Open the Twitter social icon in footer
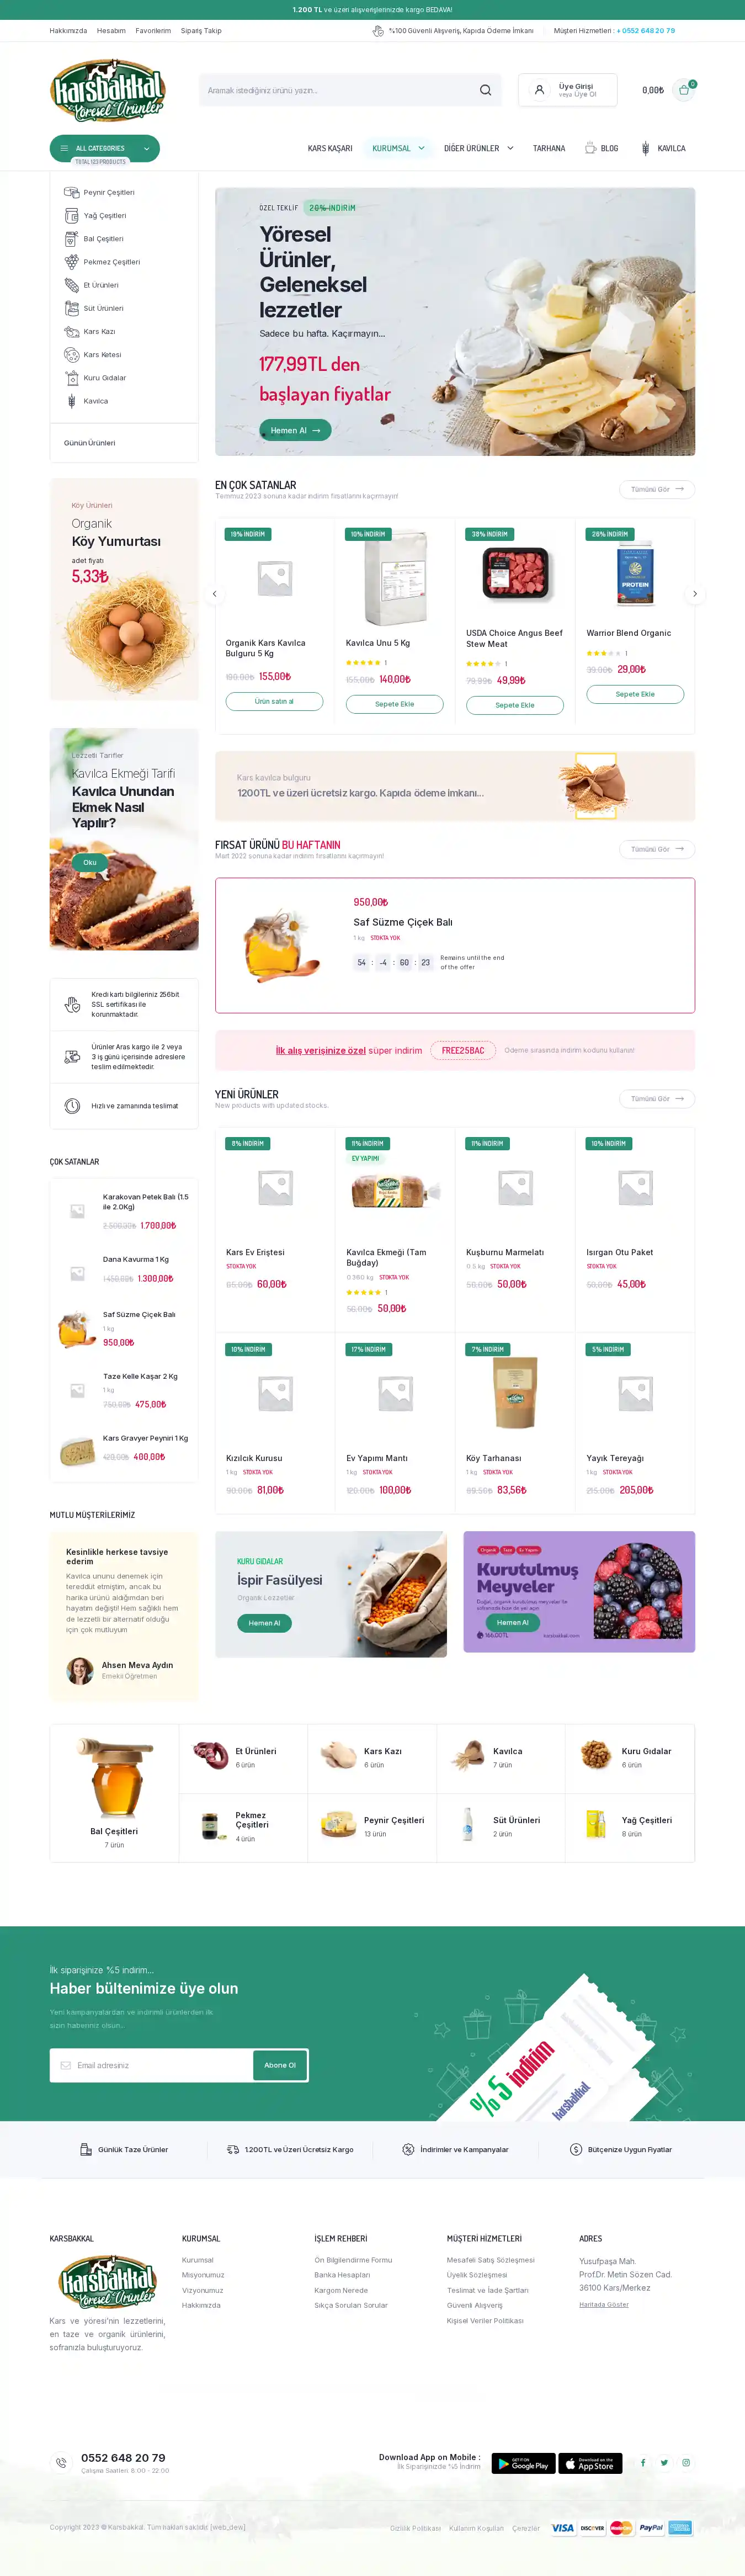745x2576 pixels. 664,2462
